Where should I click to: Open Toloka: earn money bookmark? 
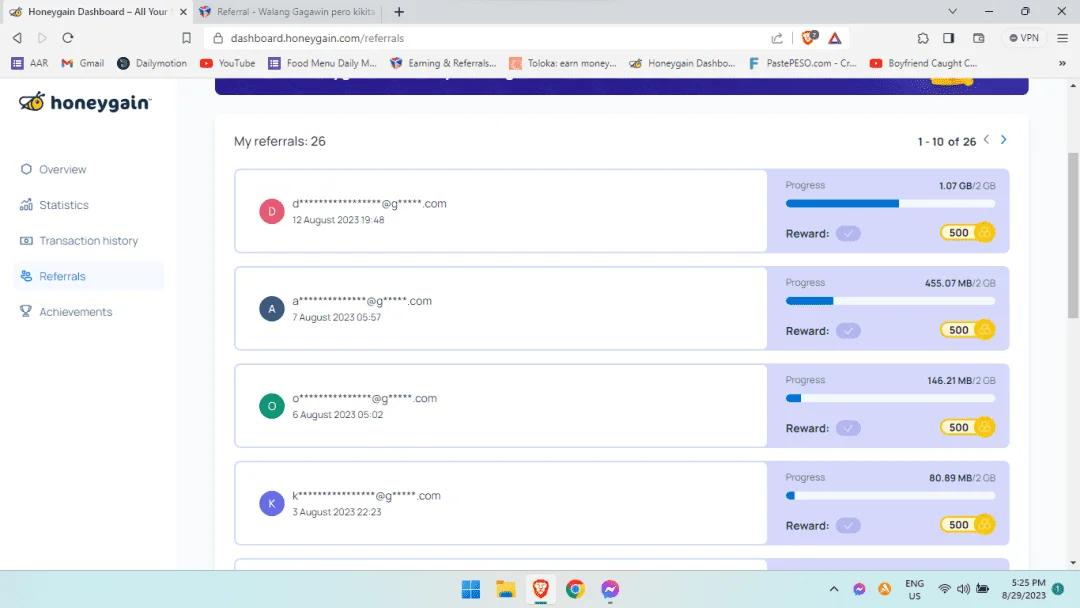[x=563, y=63]
